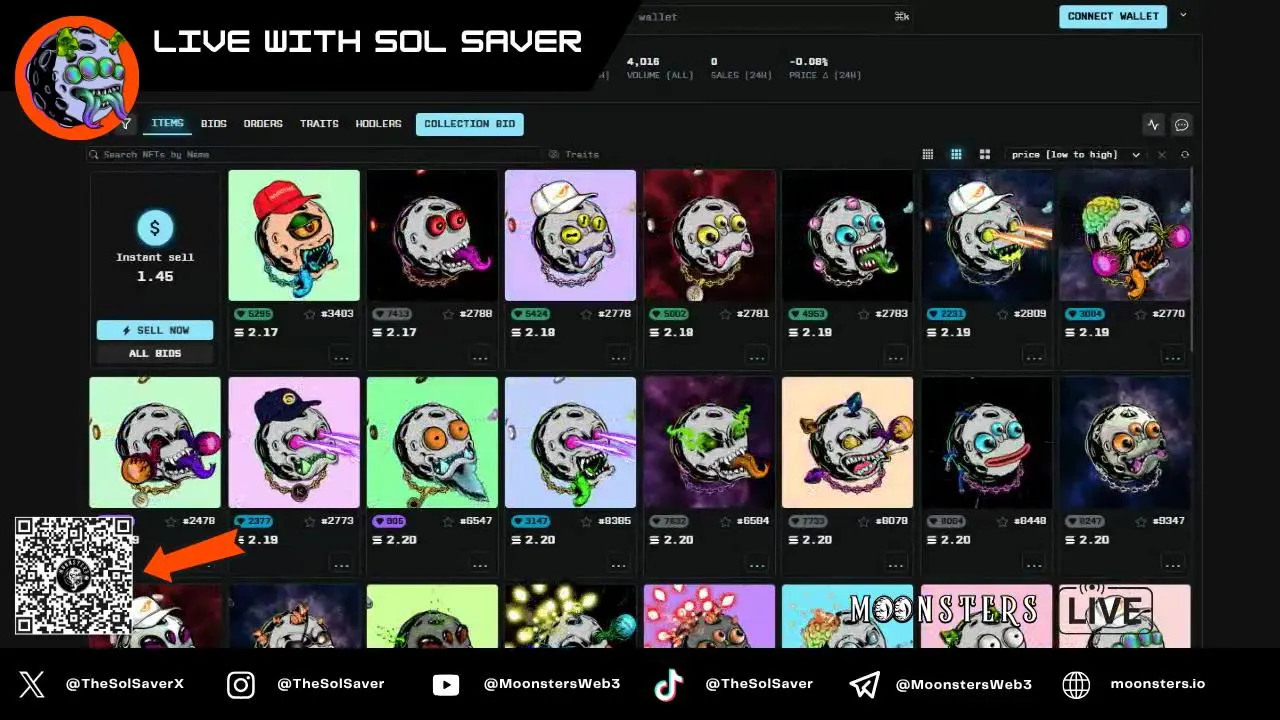This screenshot has width=1280, height=720.
Task: Open the chat bubble icon
Action: click(1182, 125)
